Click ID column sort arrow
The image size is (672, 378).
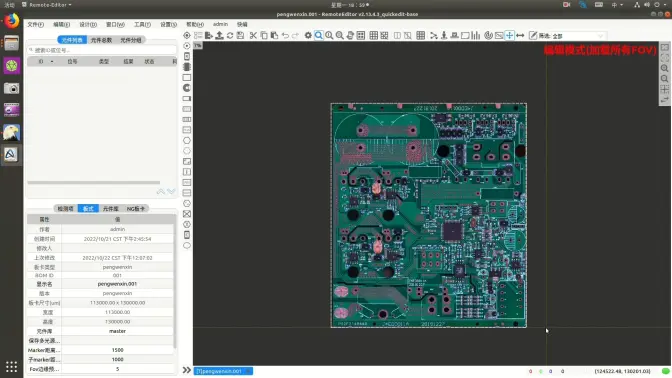point(52,62)
